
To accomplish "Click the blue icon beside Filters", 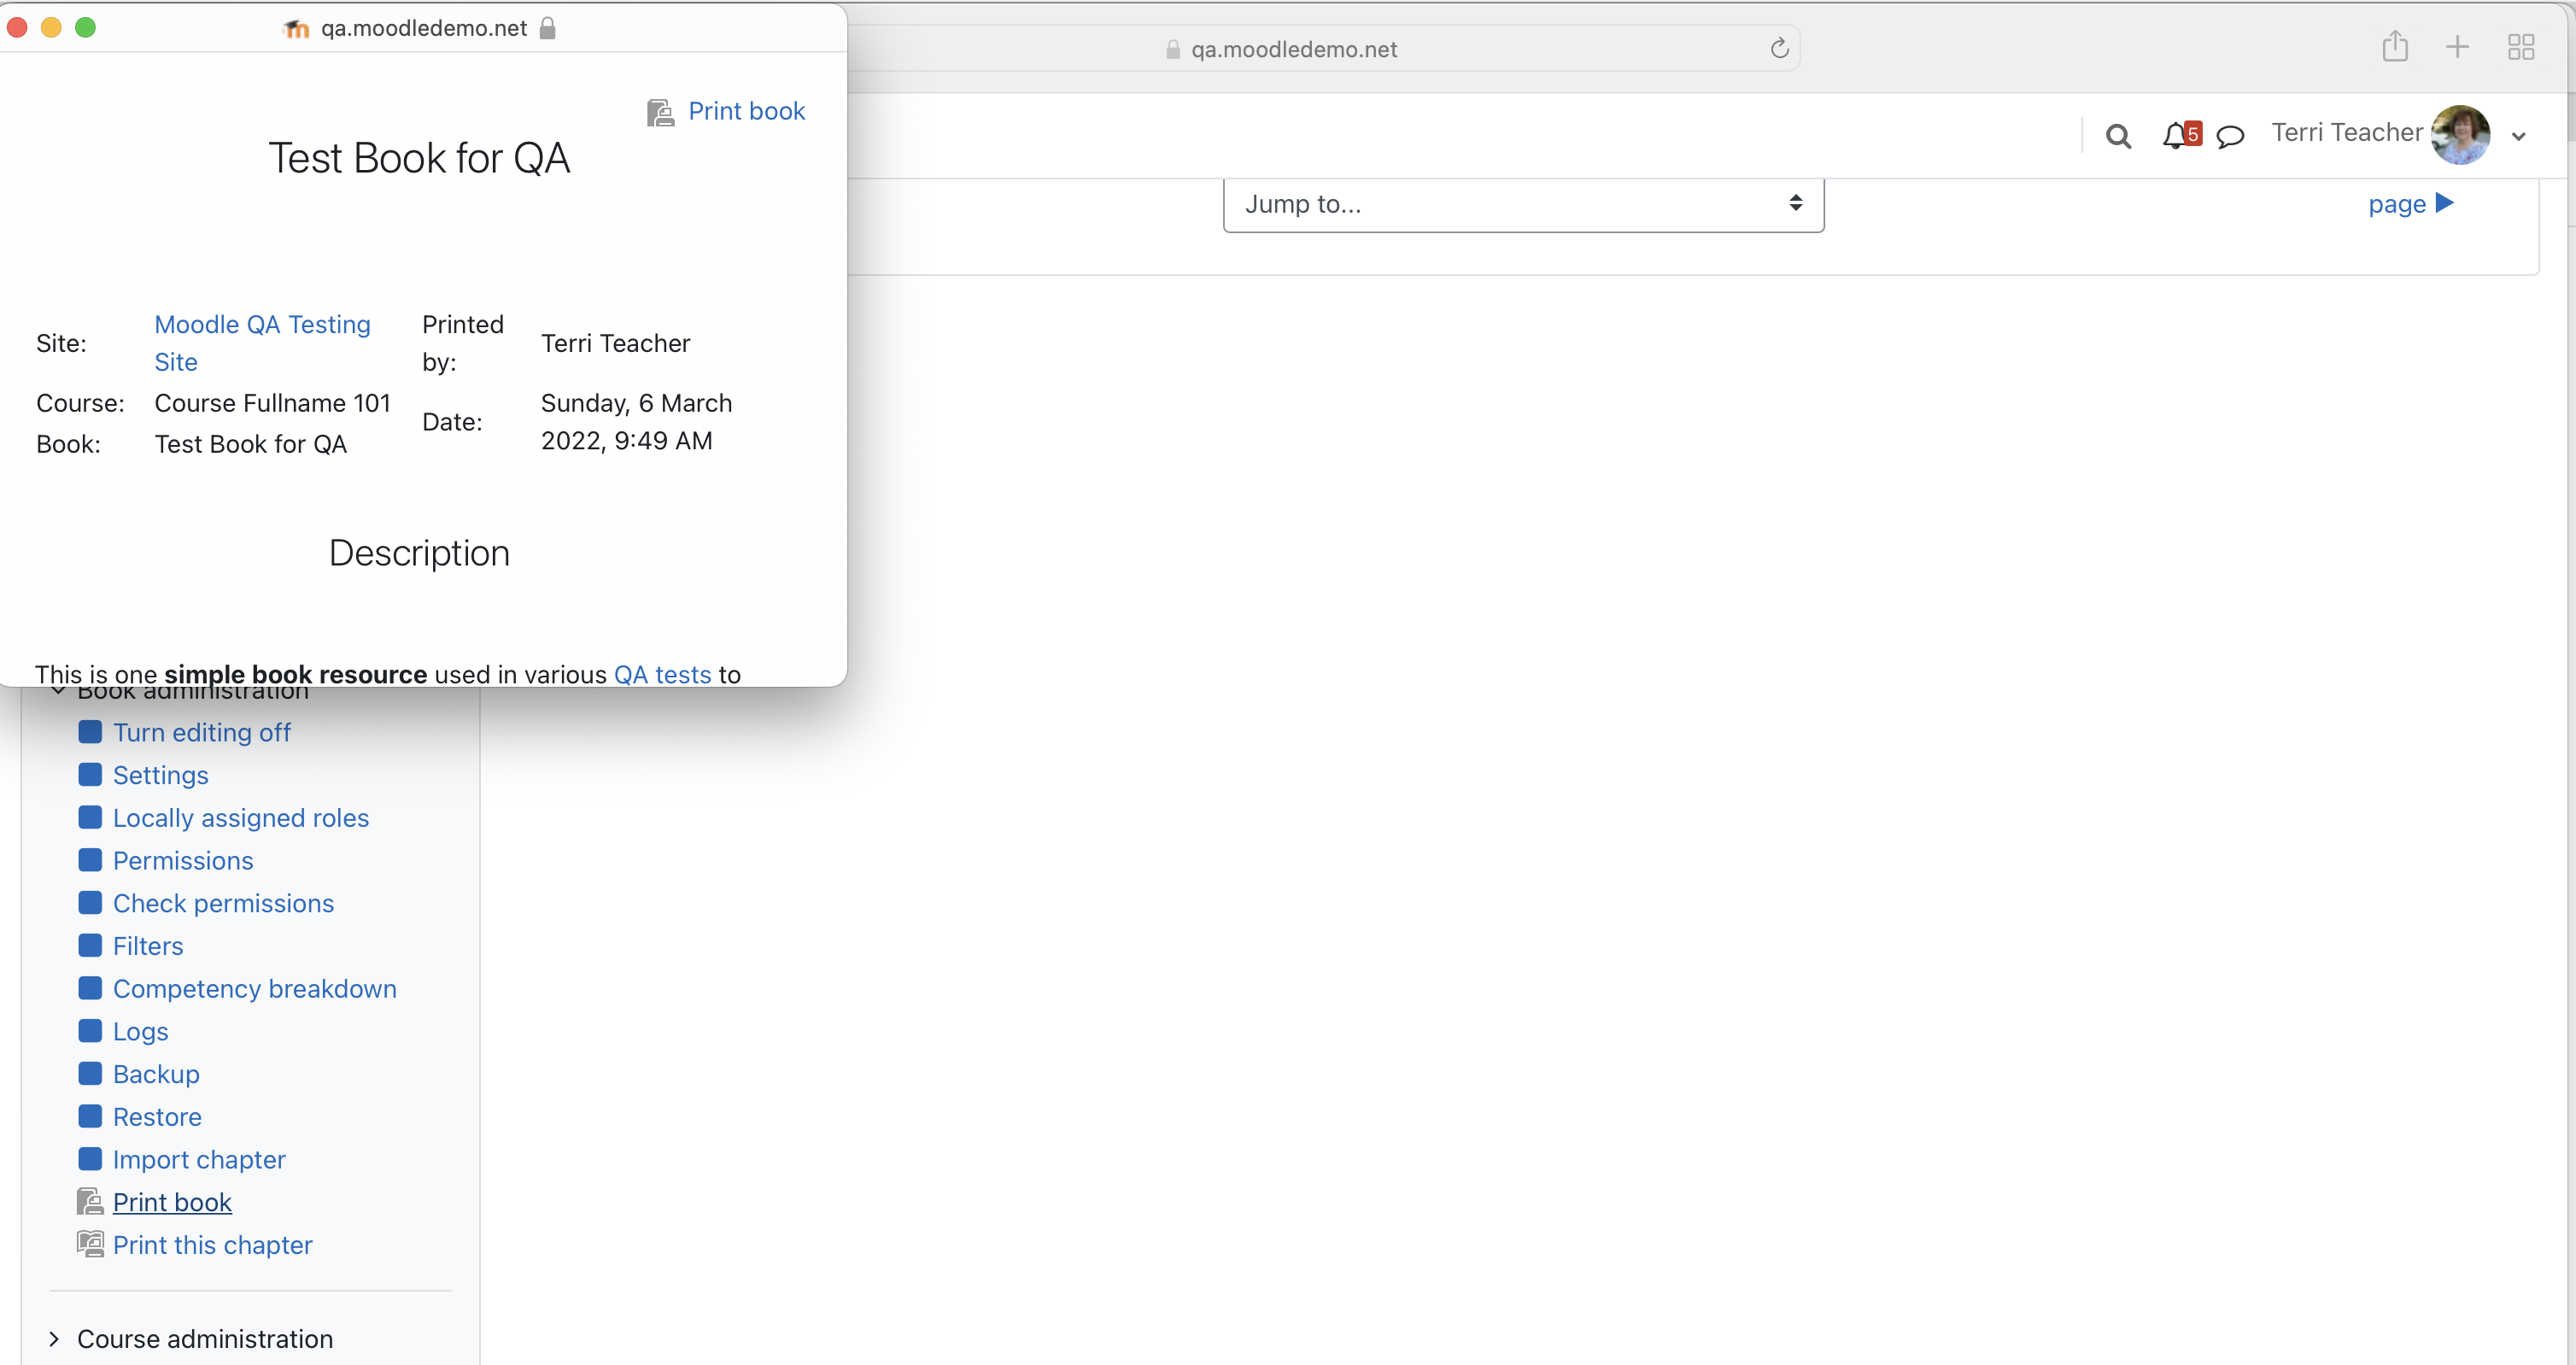I will coord(90,945).
